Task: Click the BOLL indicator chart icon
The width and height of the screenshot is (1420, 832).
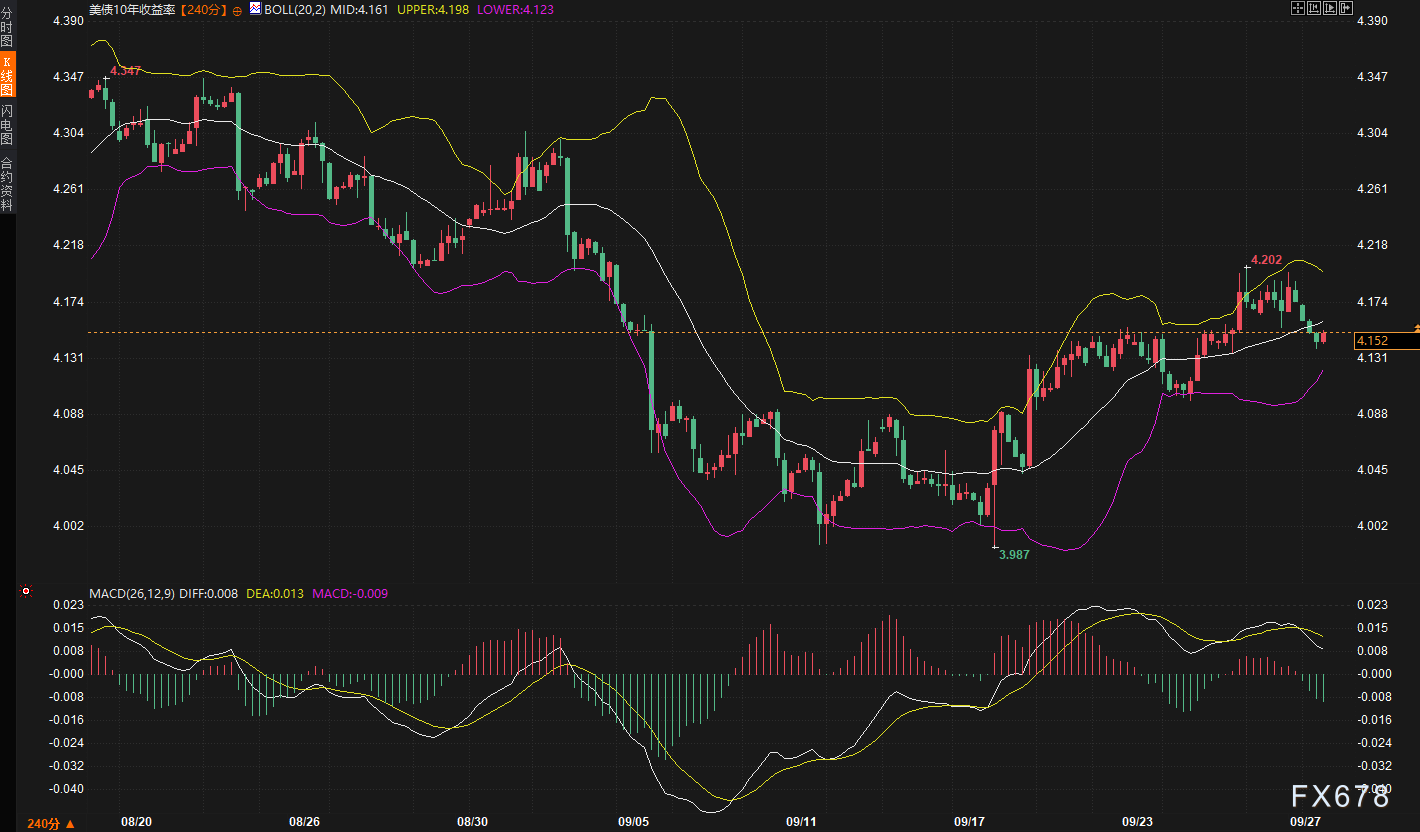Action: [x=254, y=9]
